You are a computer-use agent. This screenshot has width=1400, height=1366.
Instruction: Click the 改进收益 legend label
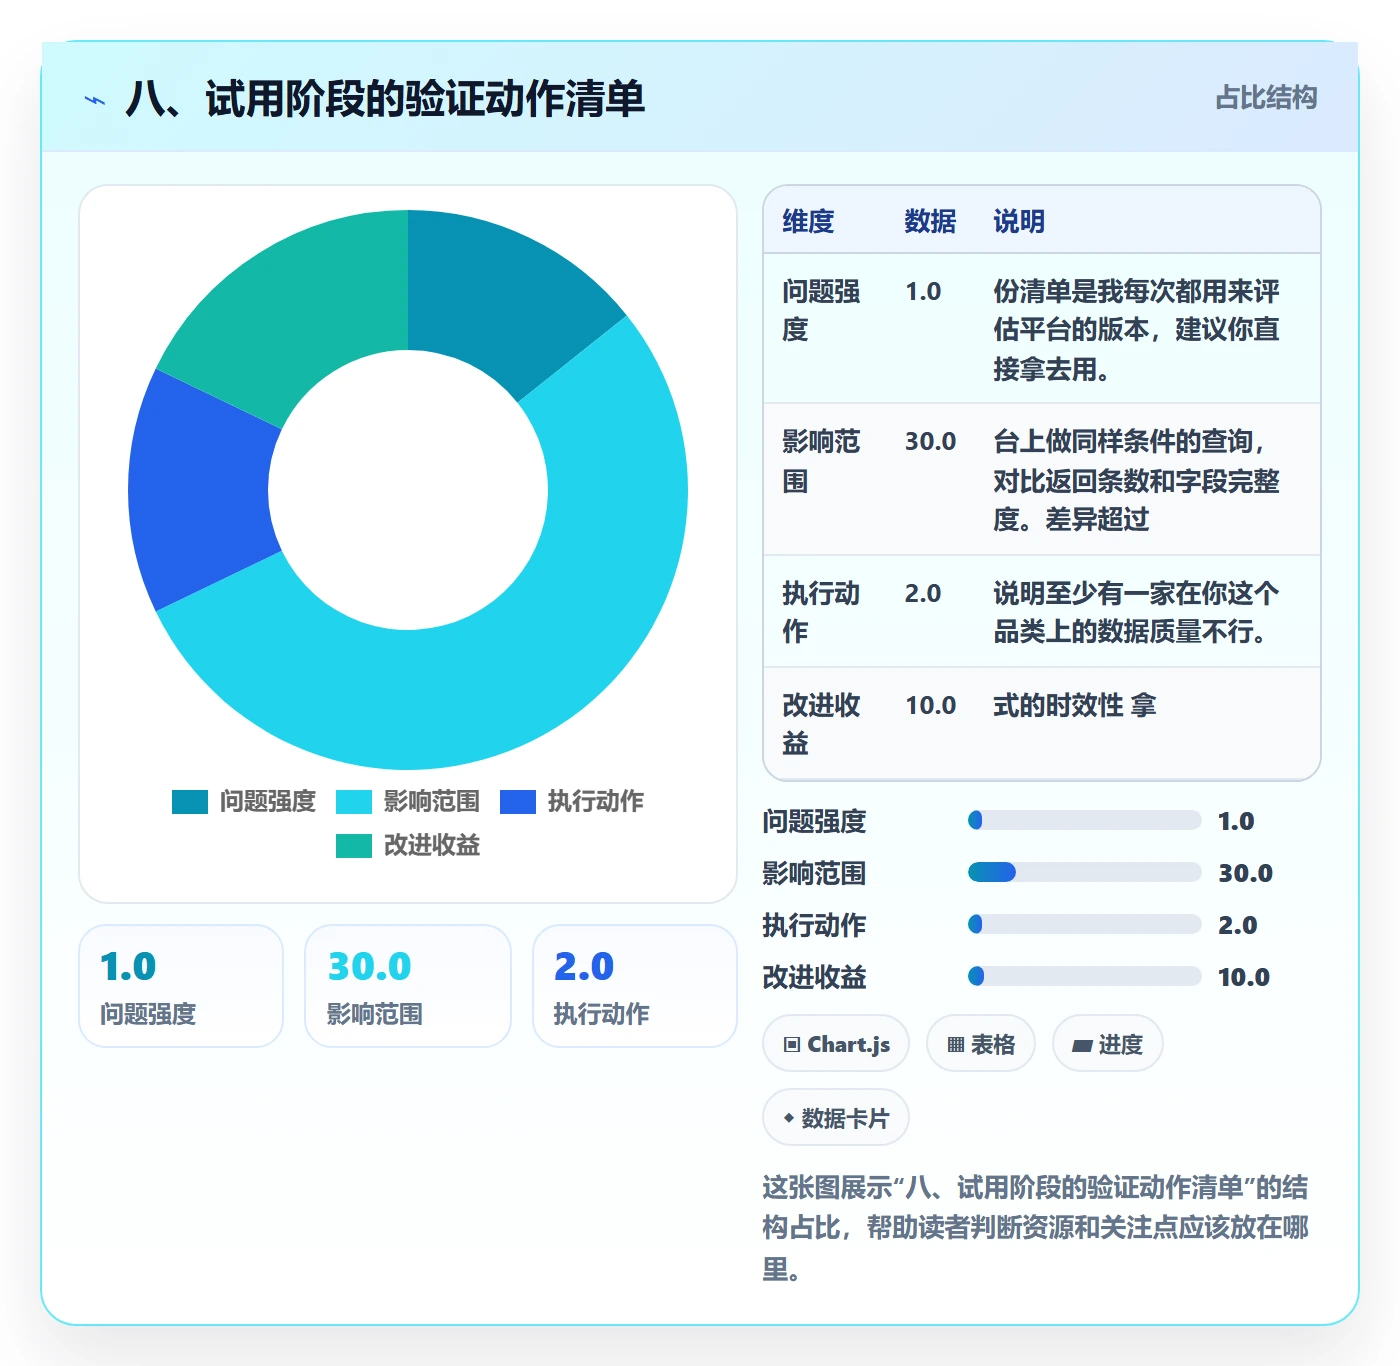tap(432, 846)
